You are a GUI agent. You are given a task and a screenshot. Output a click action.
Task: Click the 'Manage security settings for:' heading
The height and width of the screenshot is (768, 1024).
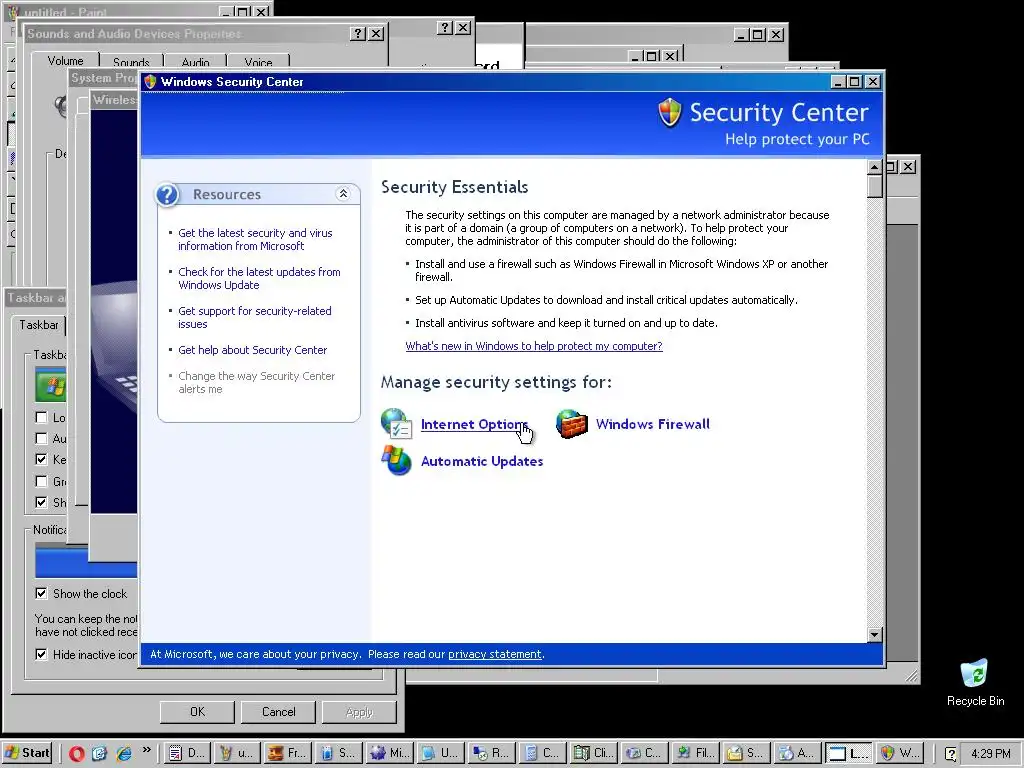496,382
